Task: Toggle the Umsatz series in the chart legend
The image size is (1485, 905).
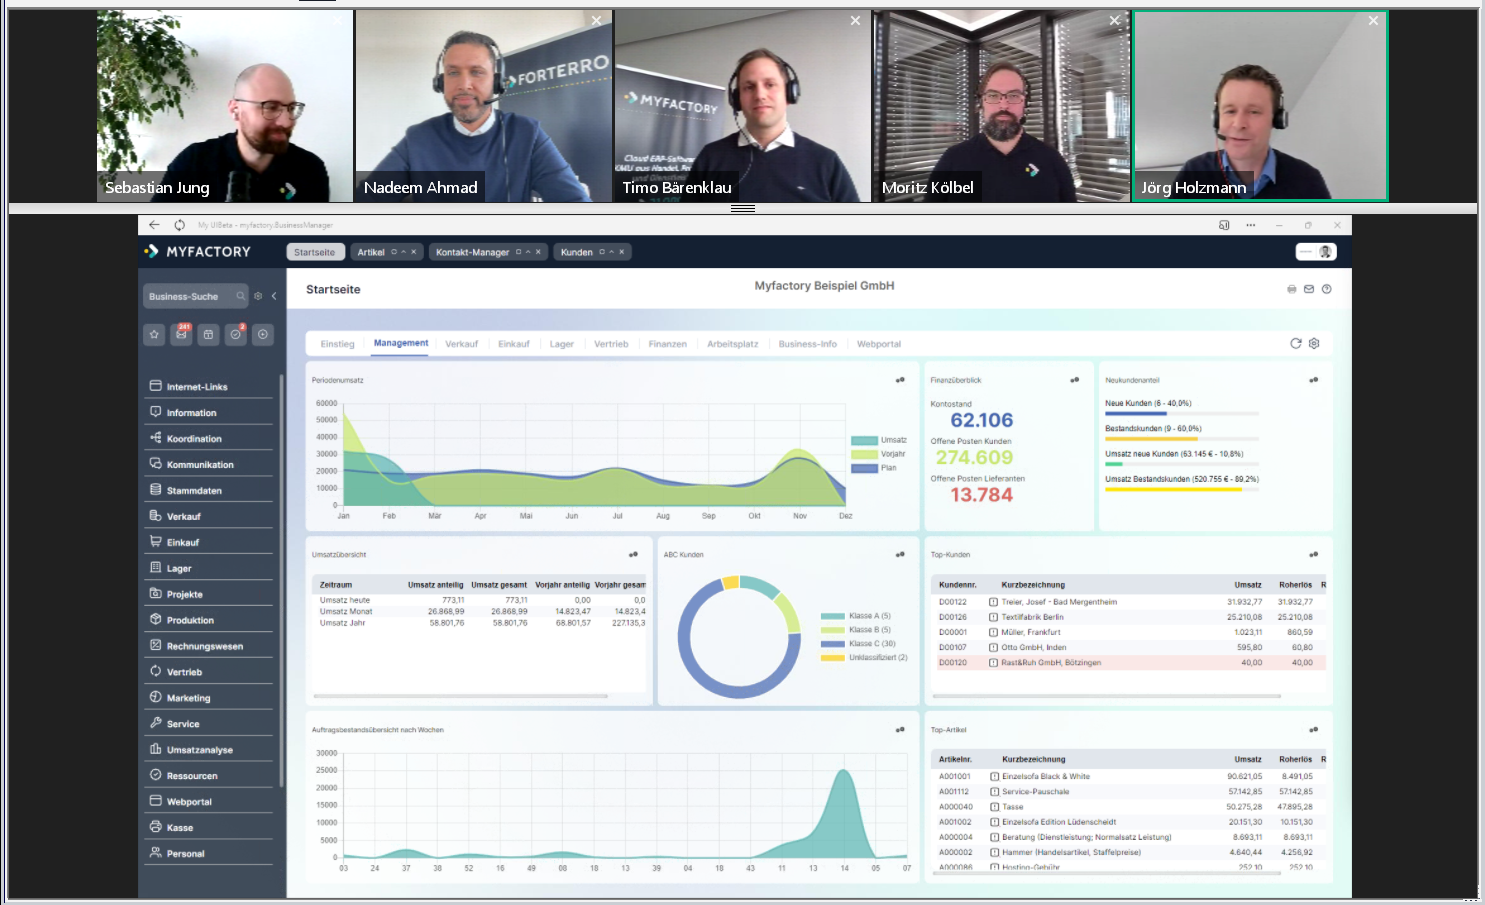Action: [880, 440]
